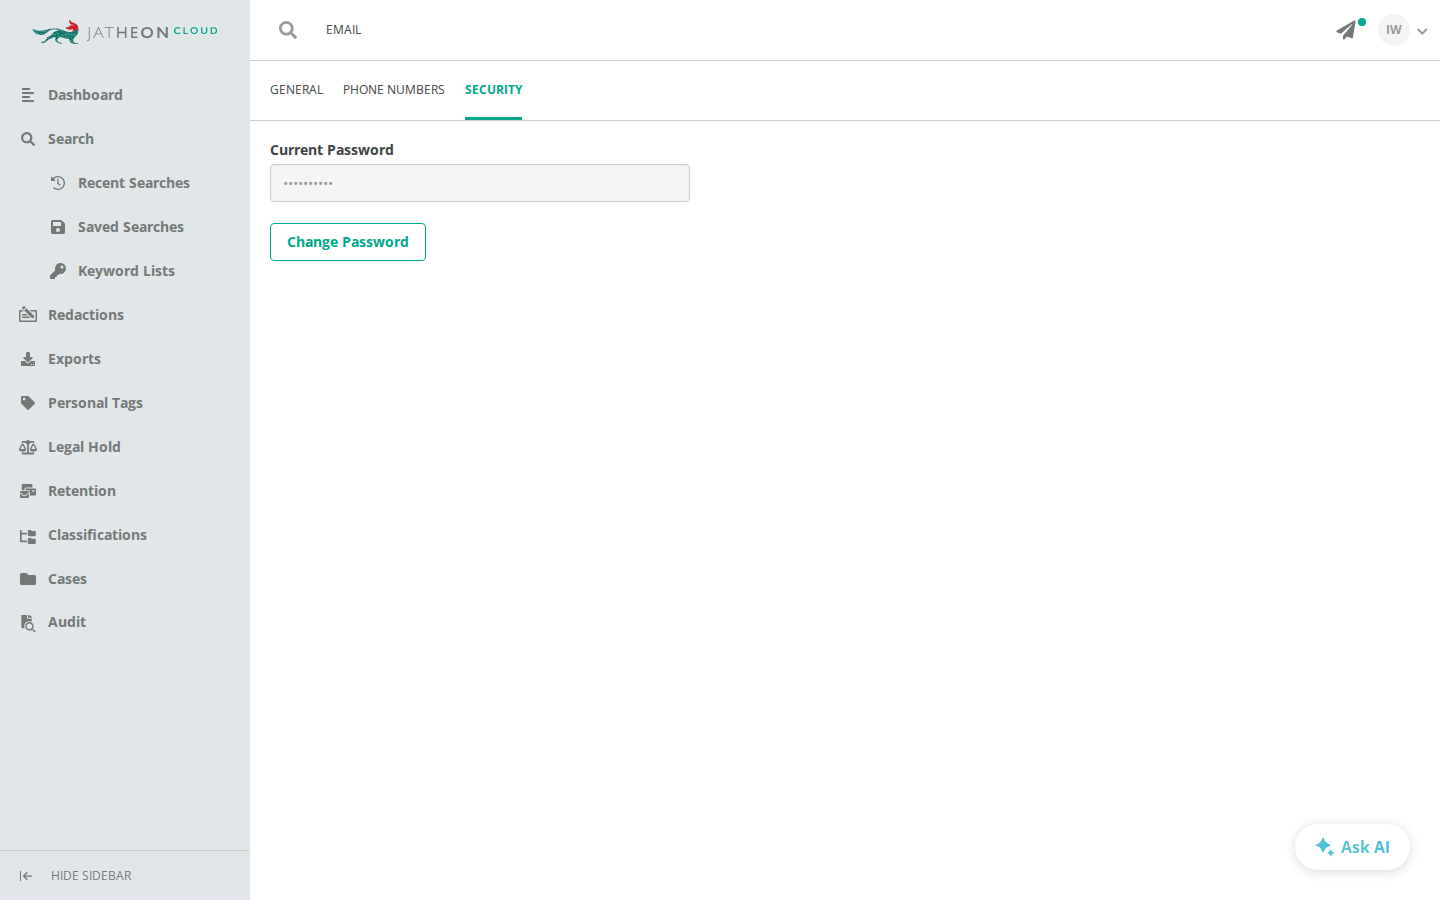The width and height of the screenshot is (1440, 900).
Task: Click the magnifier search icon in top bar
Action: point(288,30)
